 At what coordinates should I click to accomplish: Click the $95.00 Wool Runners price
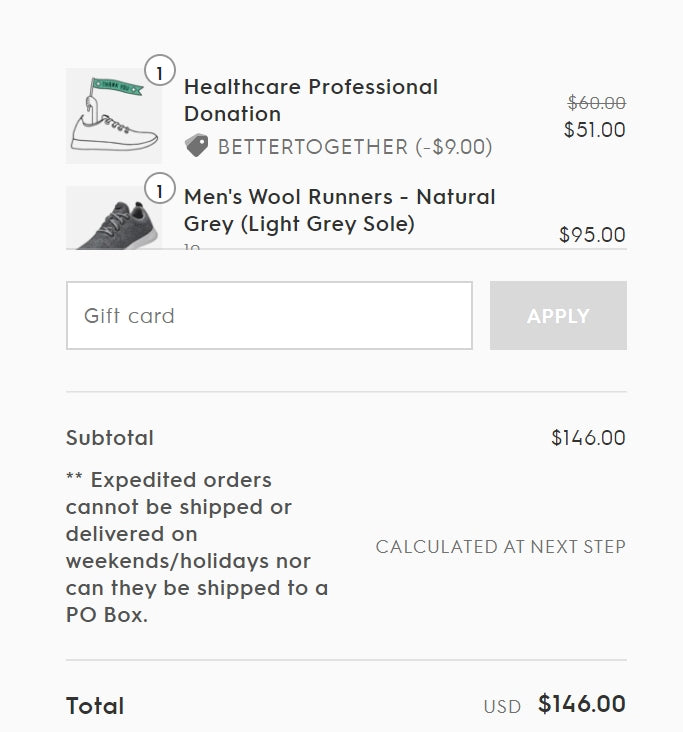[592, 235]
